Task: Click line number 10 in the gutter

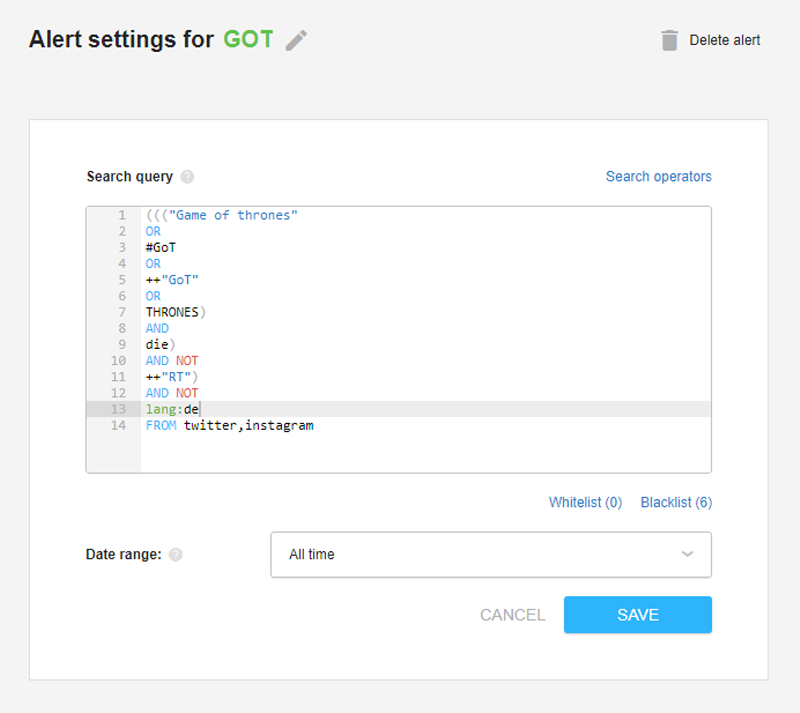Action: point(118,361)
